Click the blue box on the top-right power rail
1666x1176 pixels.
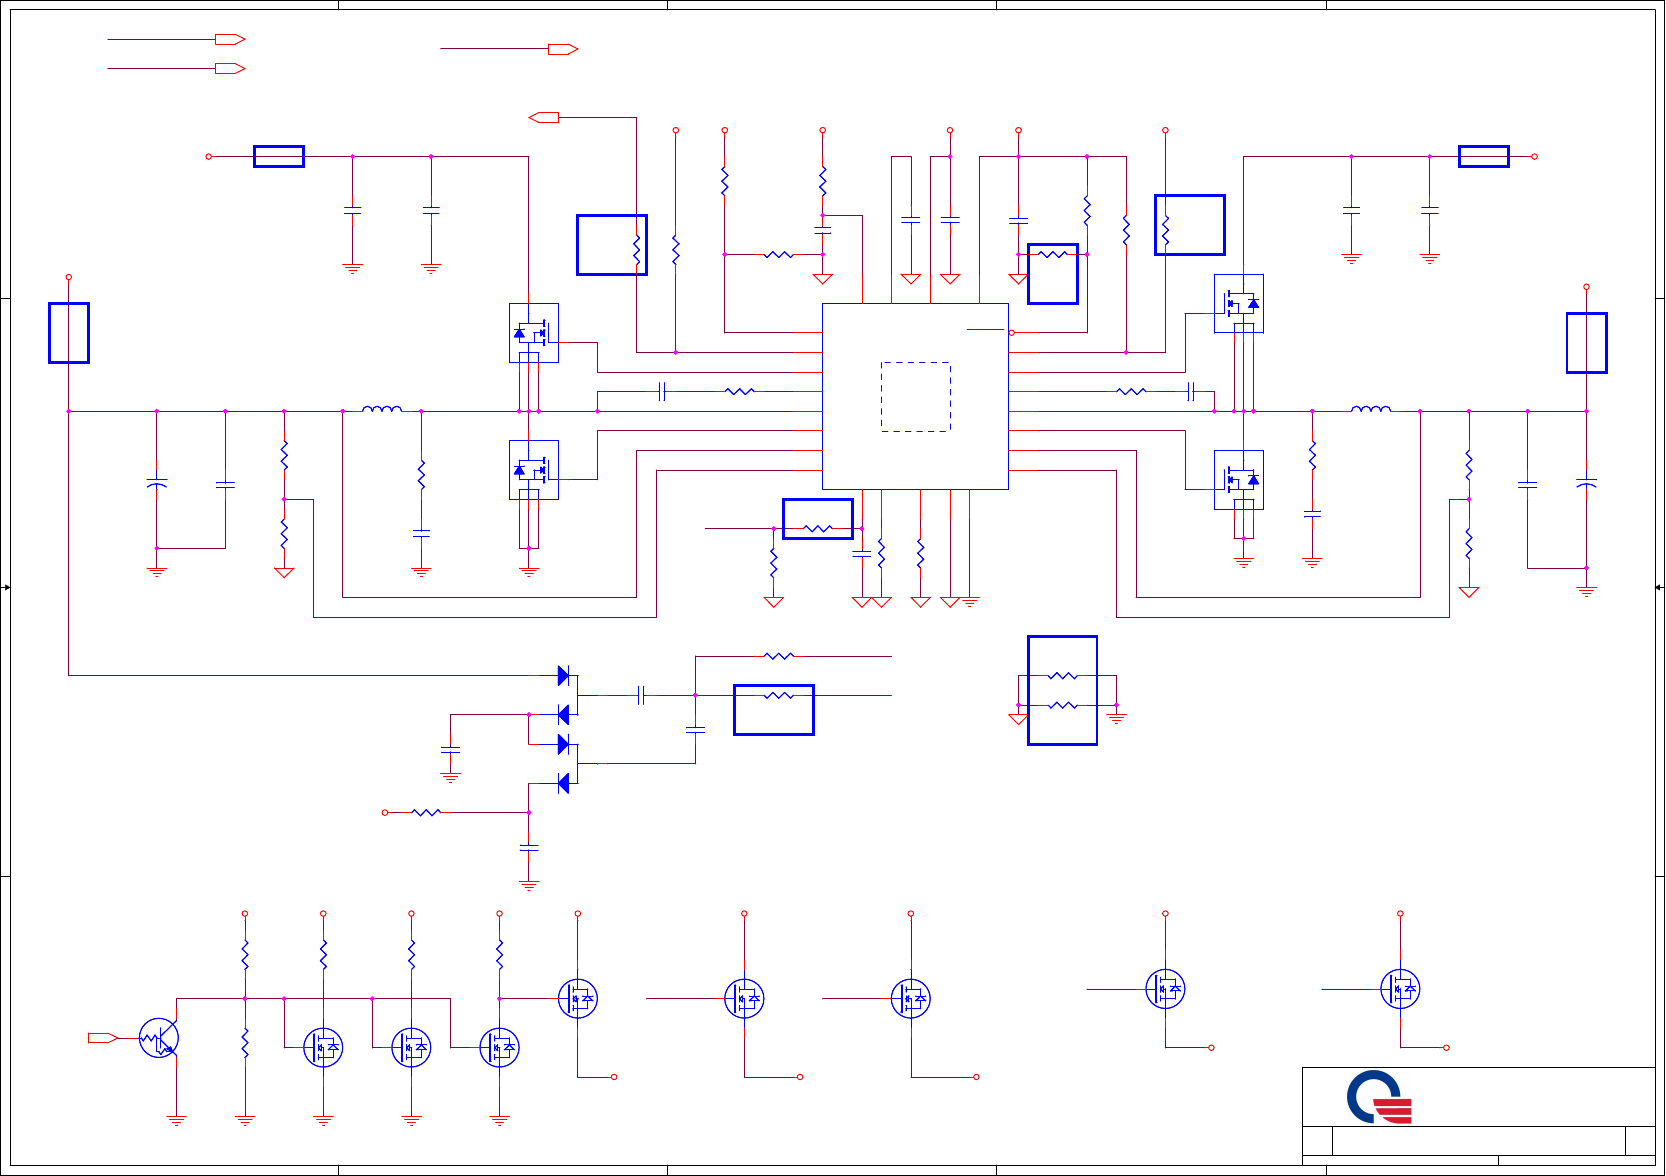1483,156
